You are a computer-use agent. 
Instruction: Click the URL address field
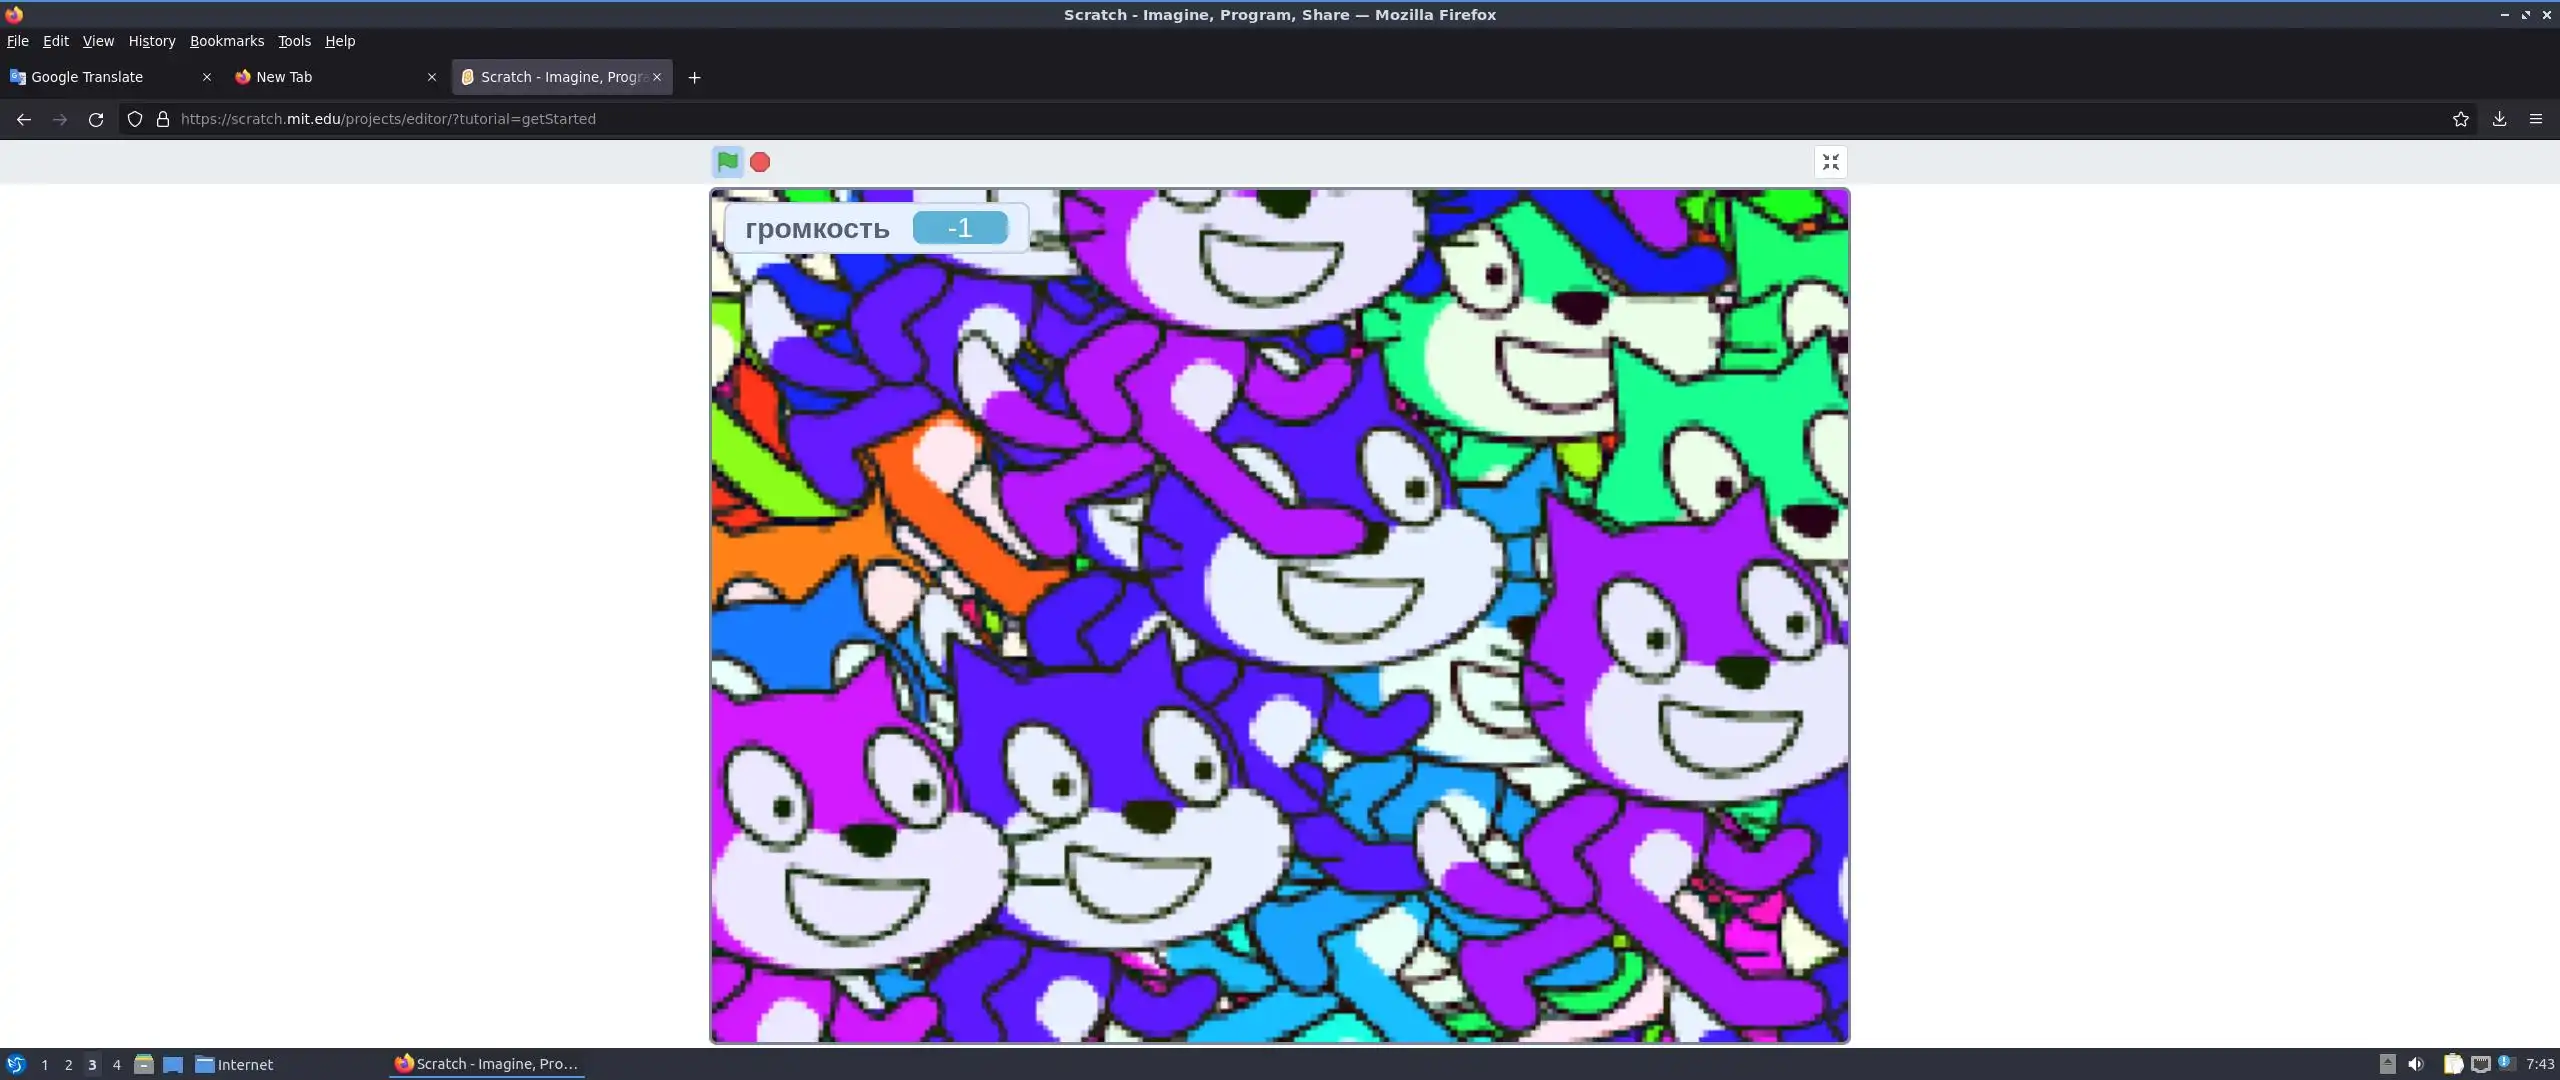pyautogui.click(x=1200, y=119)
